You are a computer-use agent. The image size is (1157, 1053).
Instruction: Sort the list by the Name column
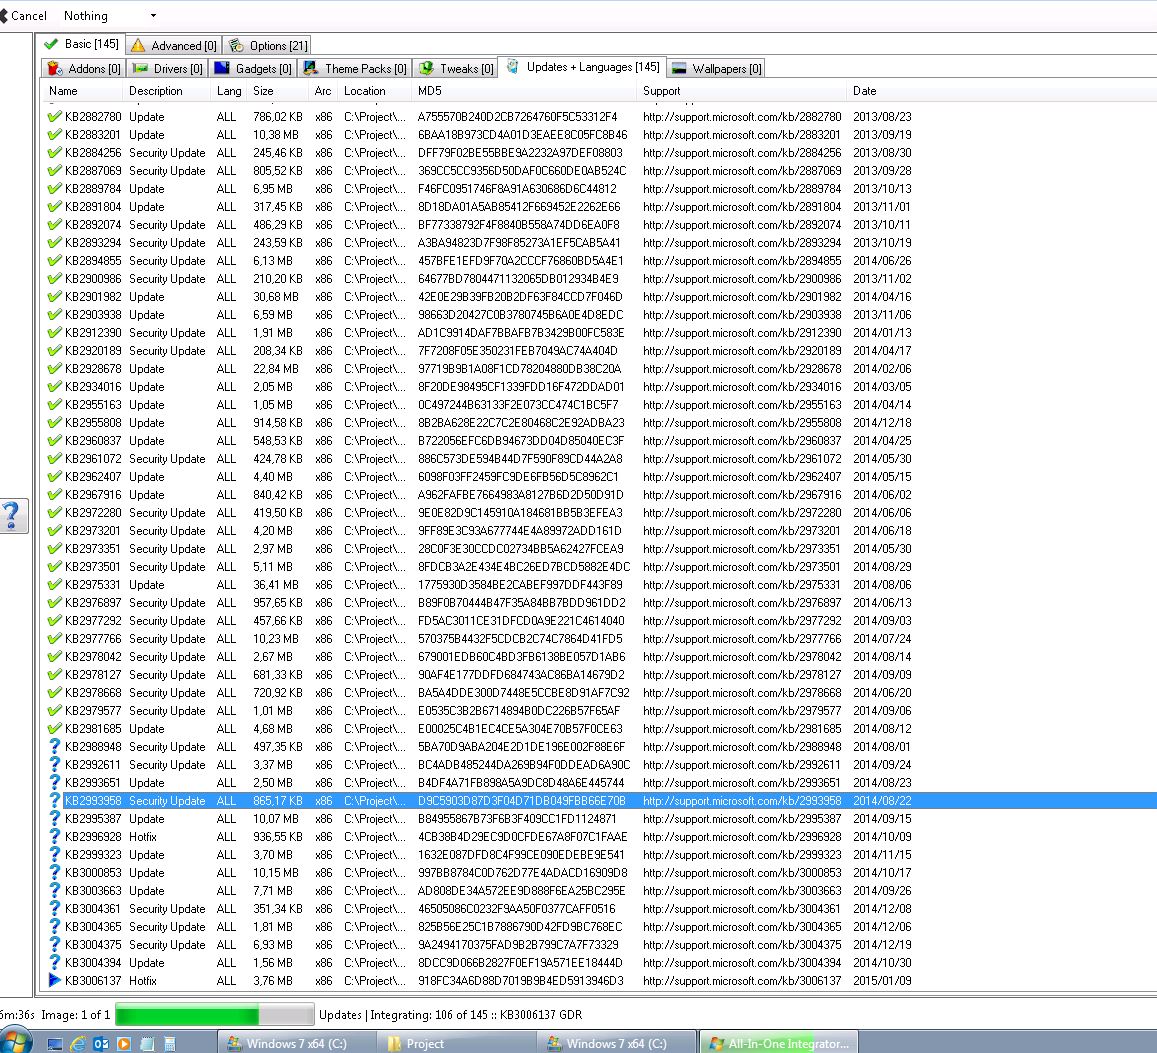[x=83, y=91]
